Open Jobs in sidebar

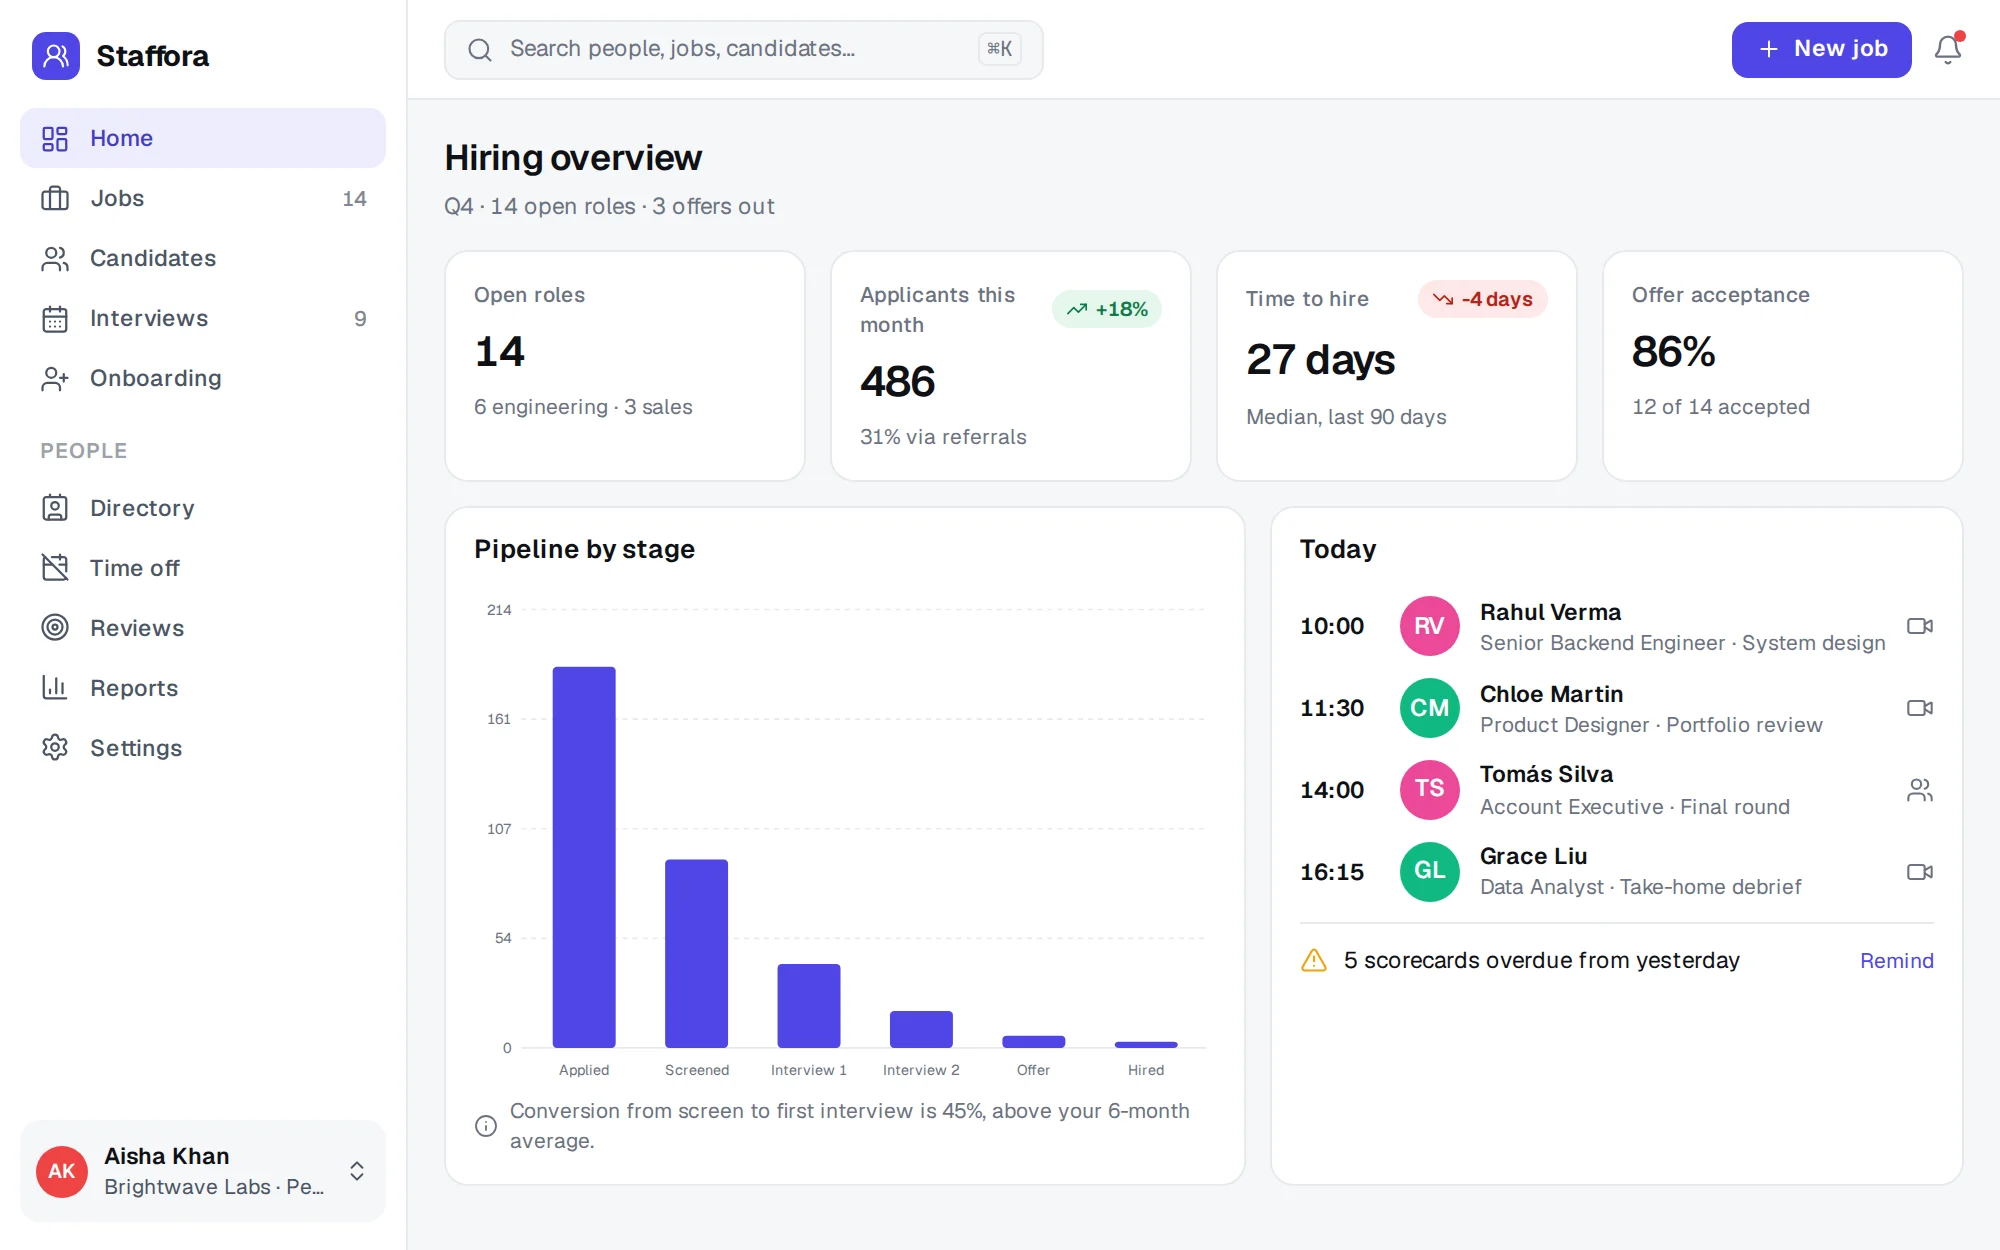(203, 198)
